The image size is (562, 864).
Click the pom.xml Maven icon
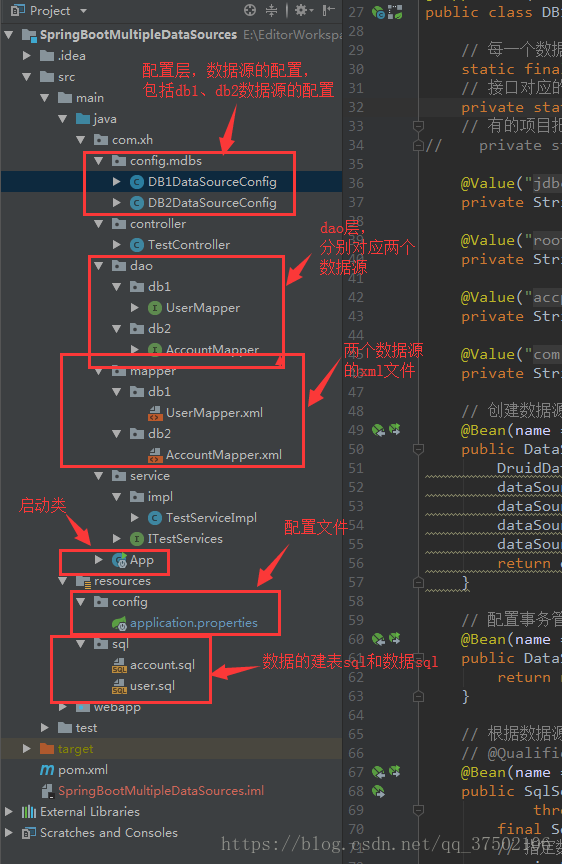point(47,770)
